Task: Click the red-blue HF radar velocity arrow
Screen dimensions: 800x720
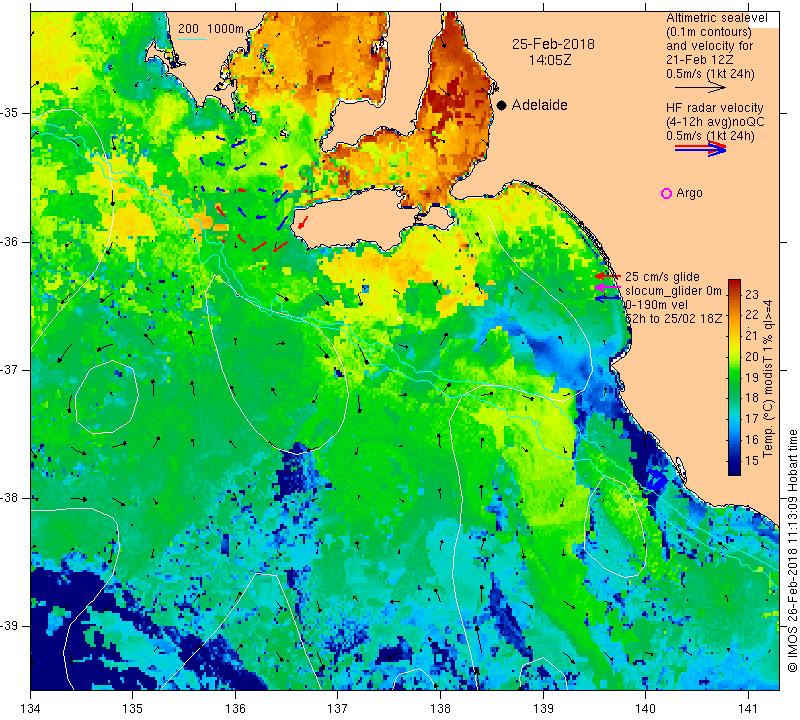Action: [x=700, y=148]
